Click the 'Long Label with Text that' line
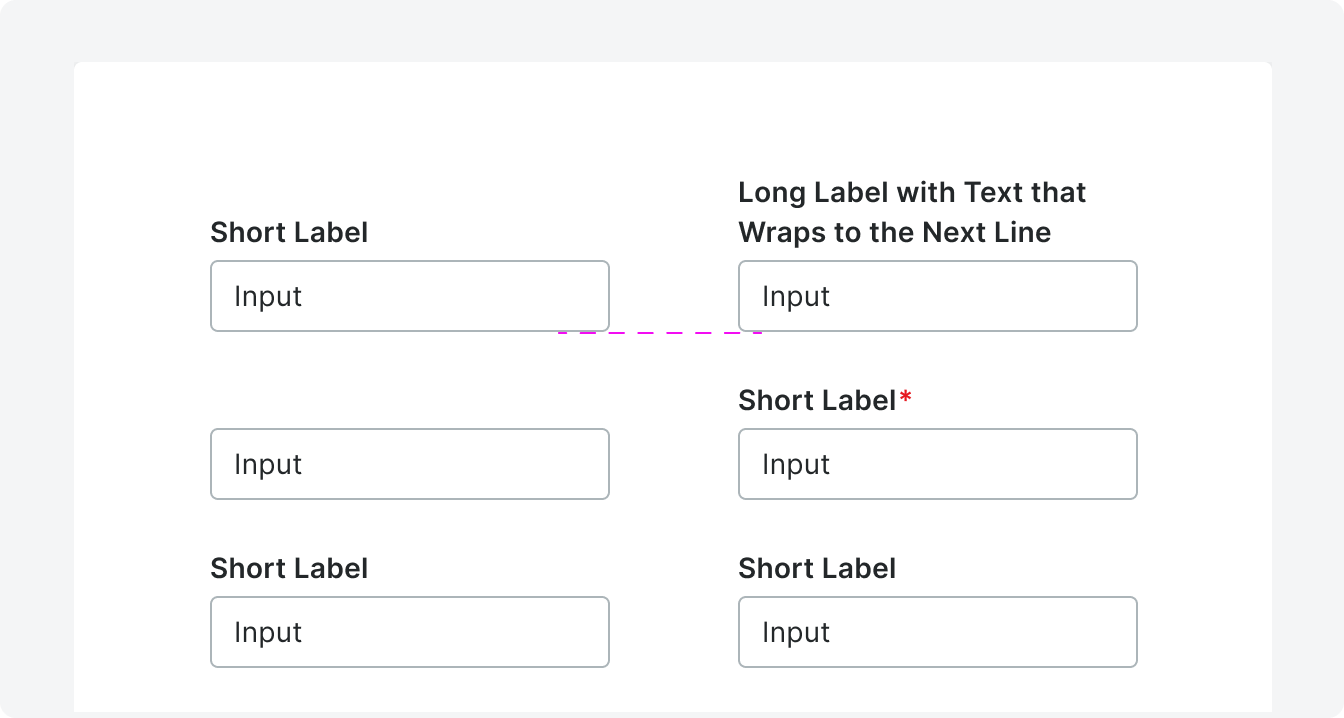 [911, 192]
